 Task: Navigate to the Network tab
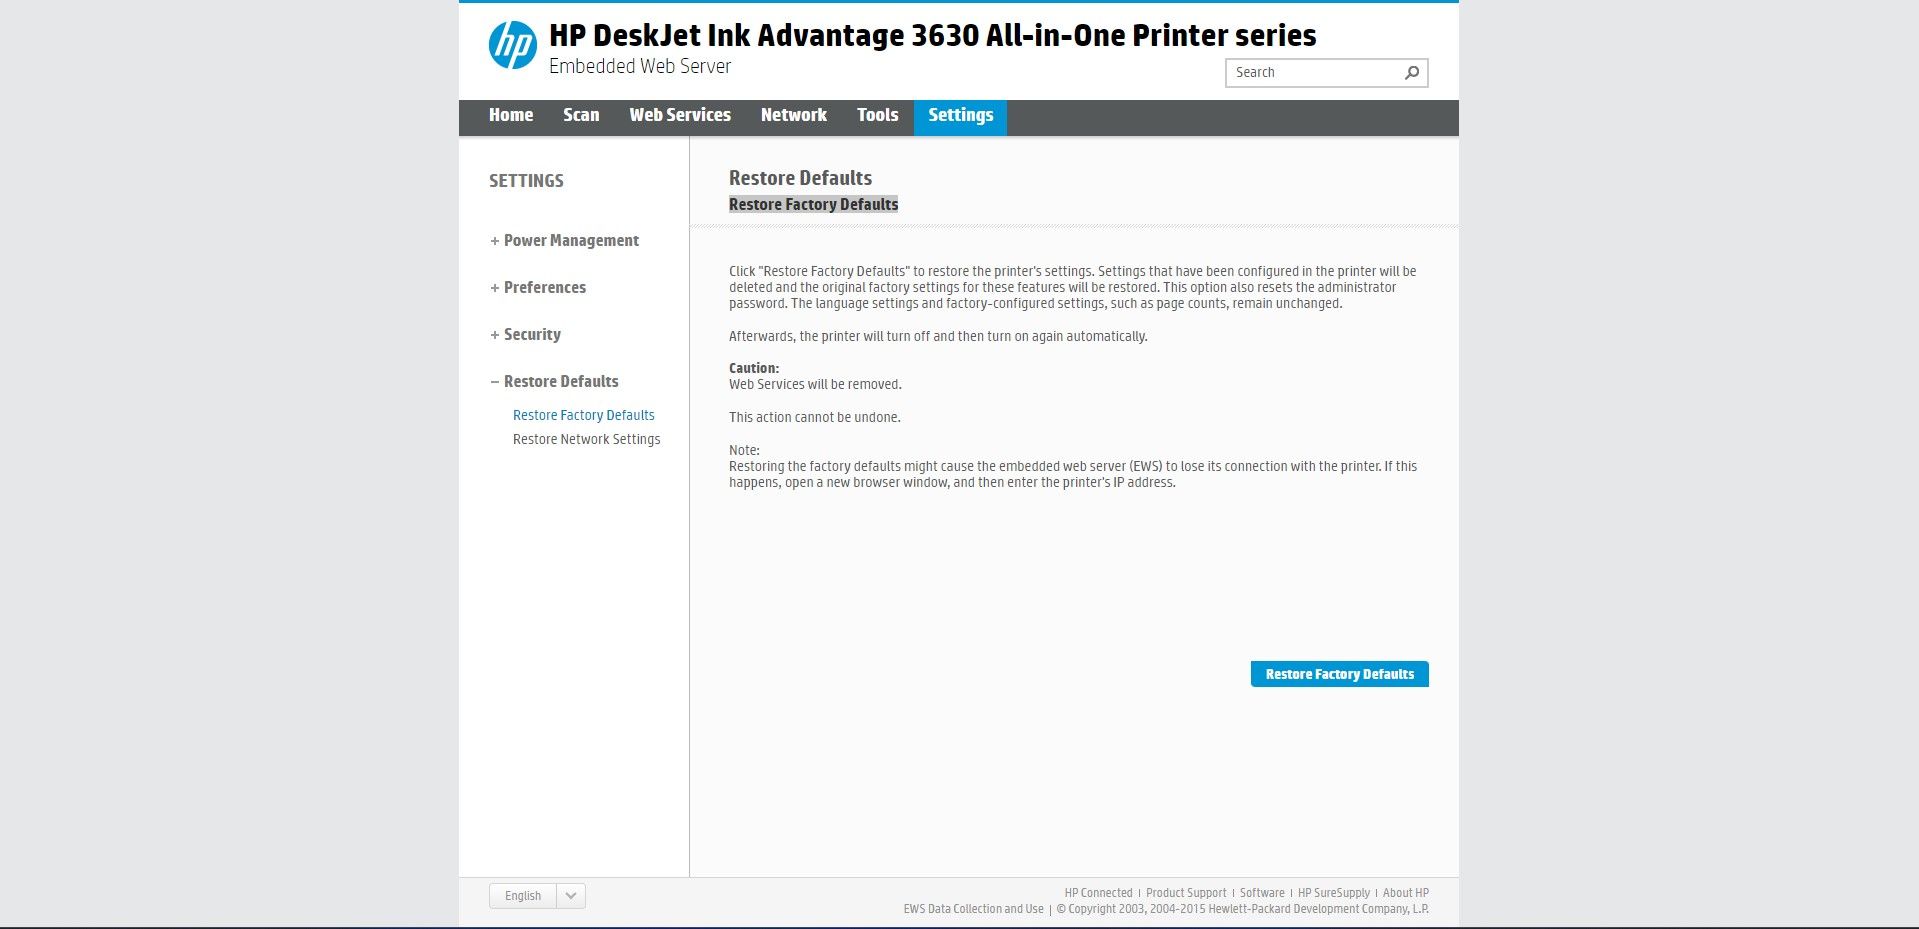[x=793, y=117]
